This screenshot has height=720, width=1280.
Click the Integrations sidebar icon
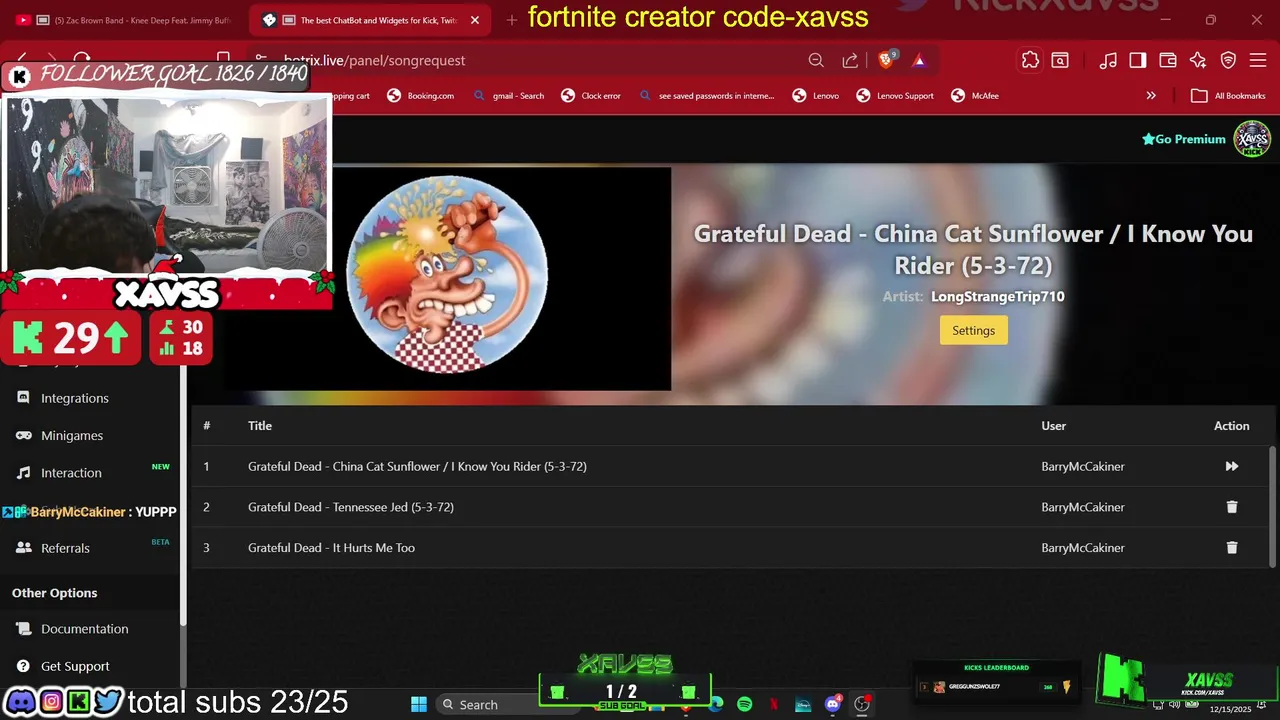pos(23,397)
